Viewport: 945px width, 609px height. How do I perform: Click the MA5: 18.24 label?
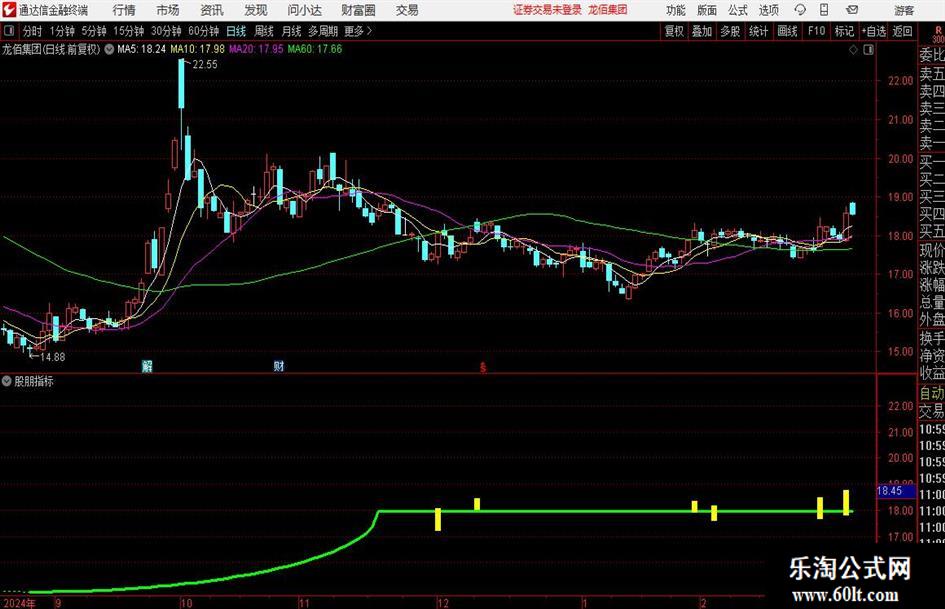pyautogui.click(x=142, y=49)
